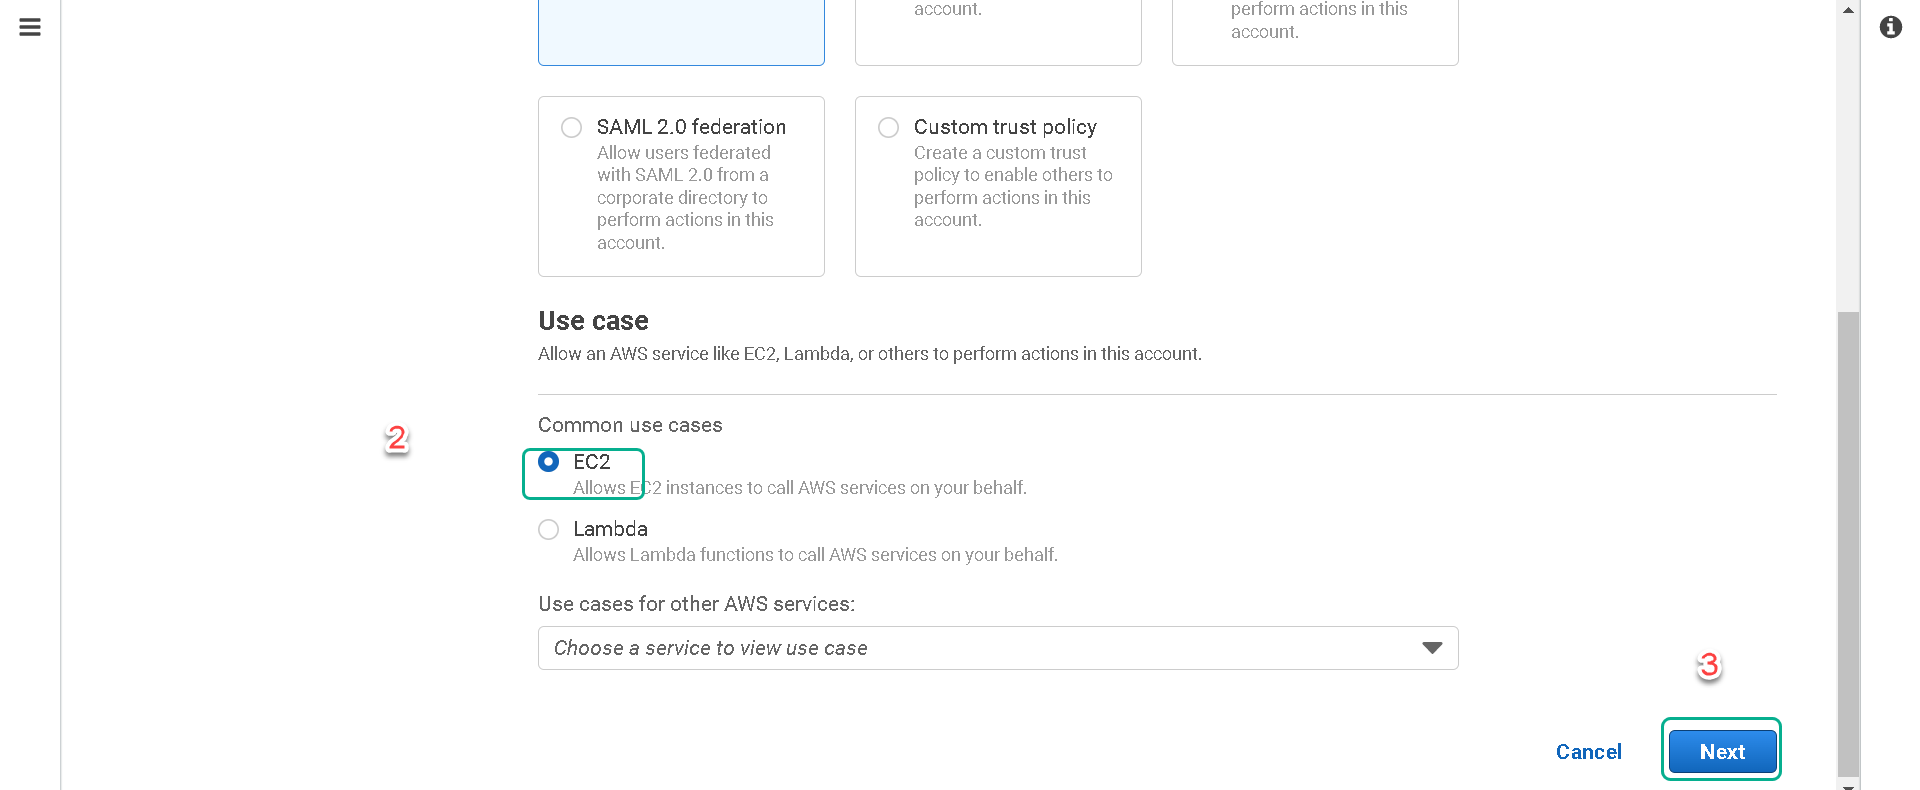Viewport: 1920px width, 790px height.
Task: Click the Custom trust policy card
Action: coord(998,186)
